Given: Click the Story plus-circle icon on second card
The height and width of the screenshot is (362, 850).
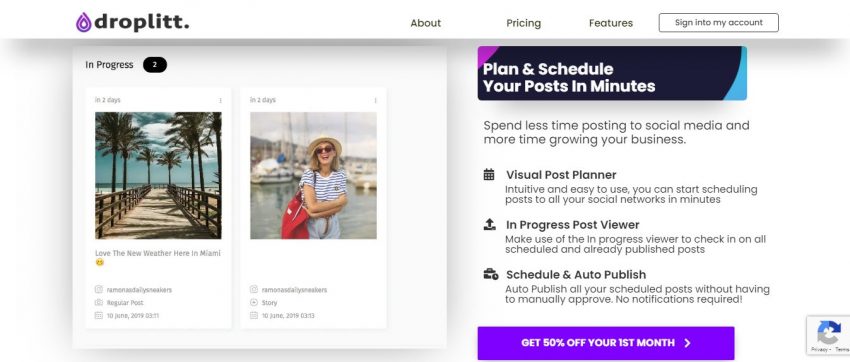Looking at the screenshot, I should [x=254, y=302].
